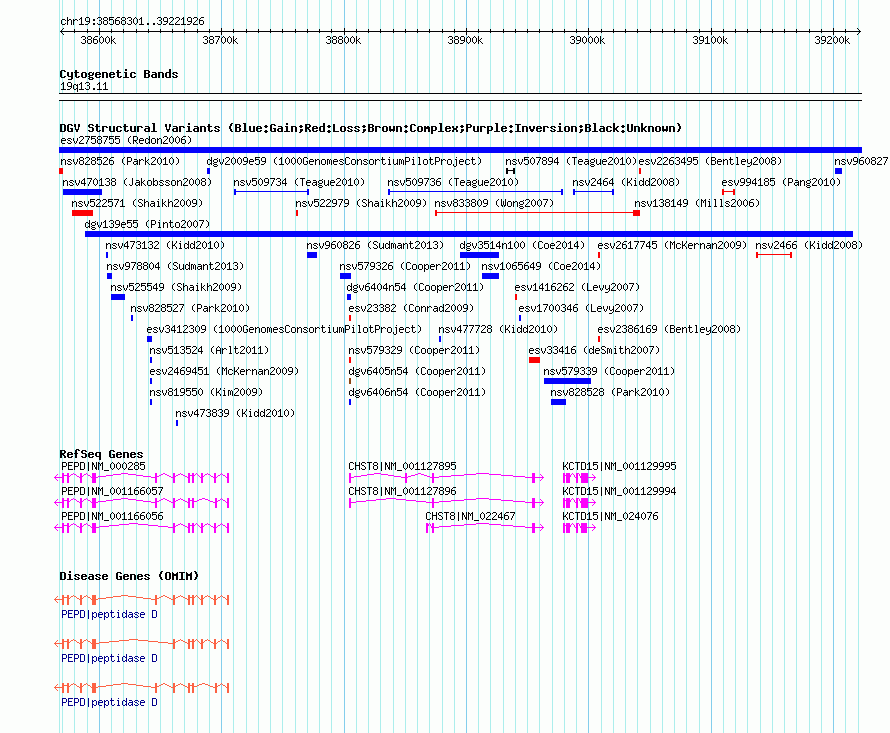Open the nsv828526 (Park2010) variant label
The image size is (890, 733).
coord(120,161)
